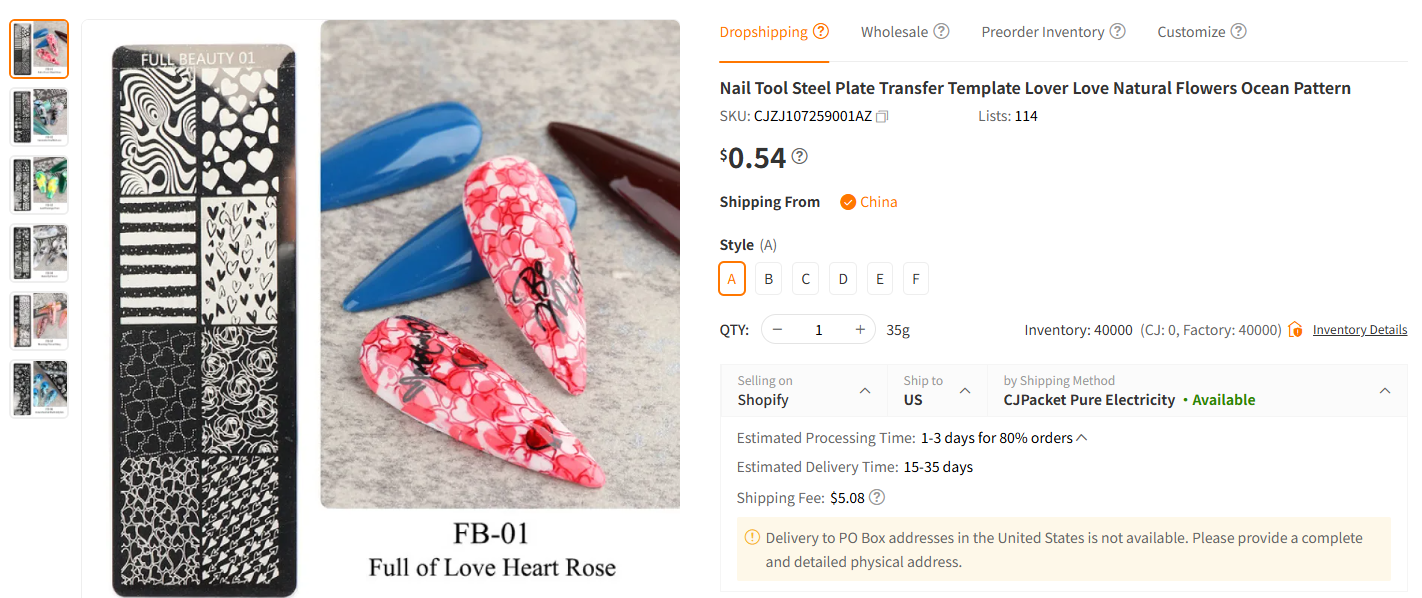Click the Shipping Fee help icon
This screenshot has height=598, width=1422.
point(877,497)
